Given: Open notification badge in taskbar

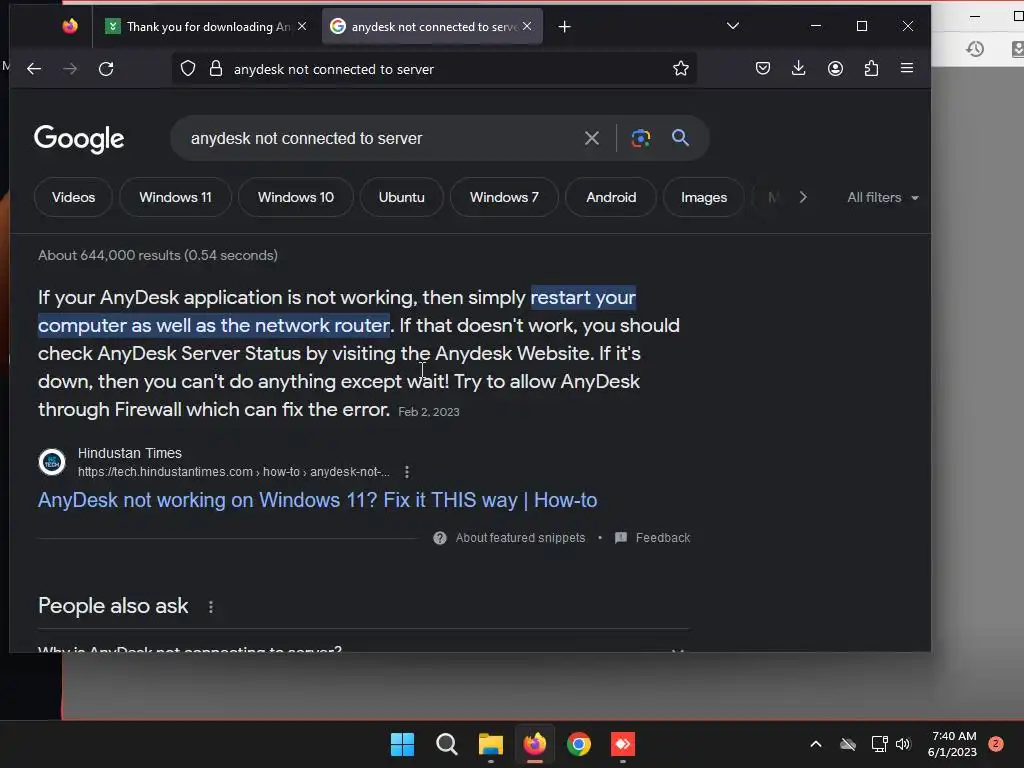Looking at the screenshot, I should tap(995, 744).
